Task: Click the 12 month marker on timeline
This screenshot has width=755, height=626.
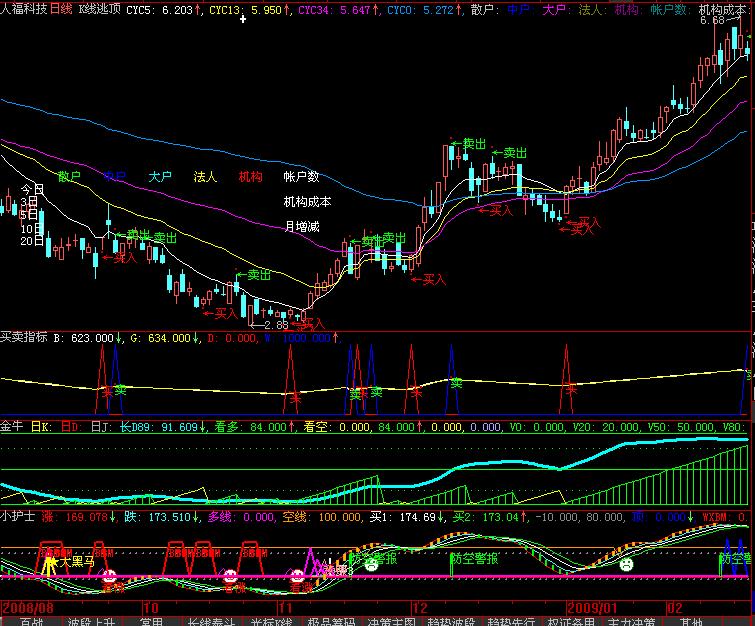Action: (420, 608)
